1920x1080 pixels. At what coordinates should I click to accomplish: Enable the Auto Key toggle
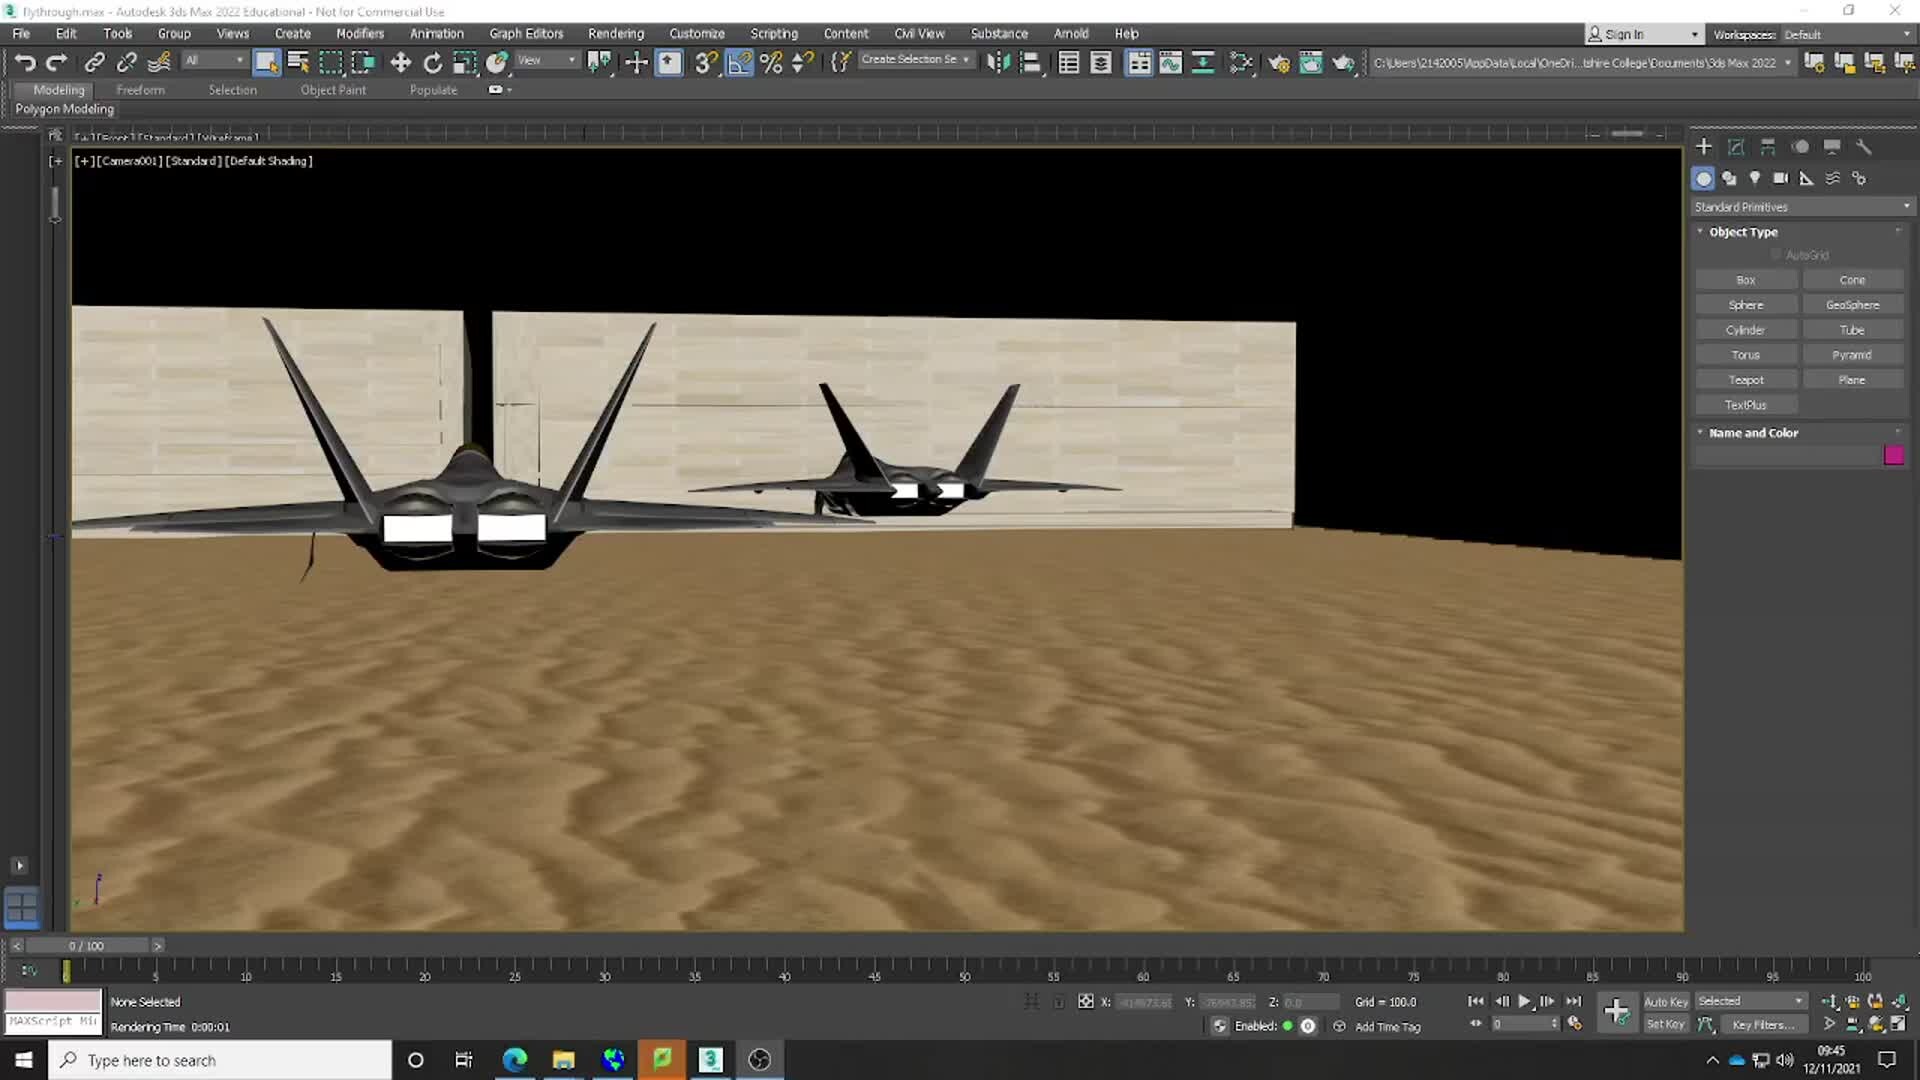coord(1666,1001)
